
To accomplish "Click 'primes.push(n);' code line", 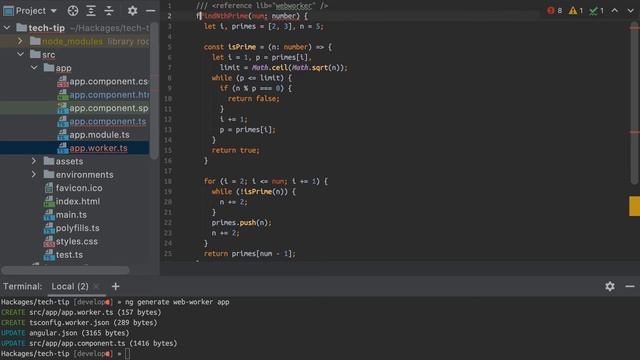I will pos(242,223).
